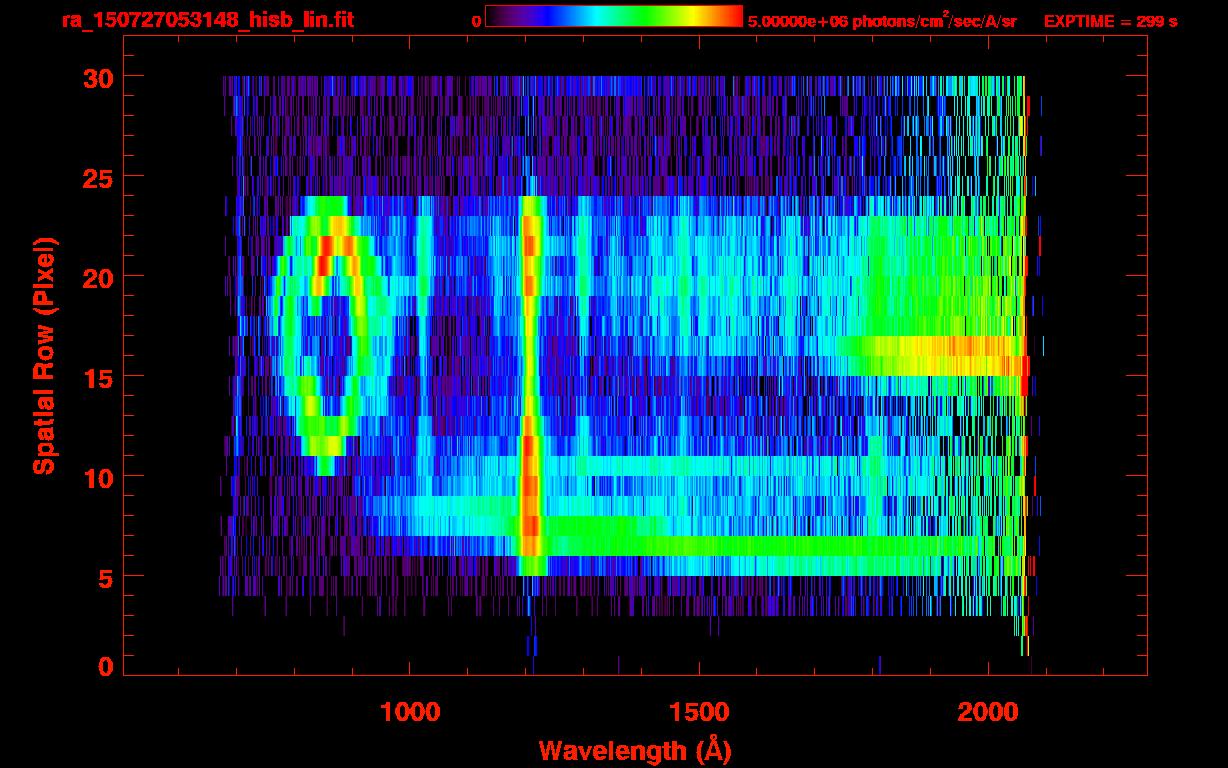This screenshot has width=1228, height=768.
Task: Select the 2000 tick label on wavelength axis
Action: pos(988,712)
